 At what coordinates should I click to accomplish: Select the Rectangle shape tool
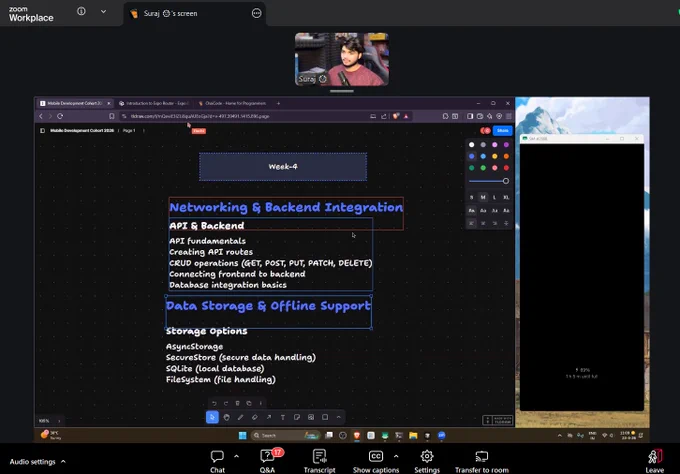pyautogui.click(x=325, y=417)
